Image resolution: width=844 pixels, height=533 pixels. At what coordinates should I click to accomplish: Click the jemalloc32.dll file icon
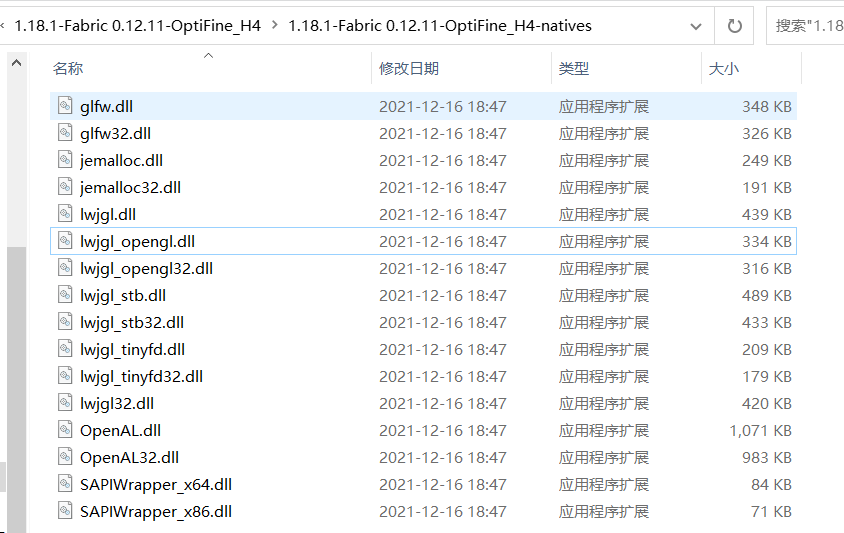pos(65,186)
